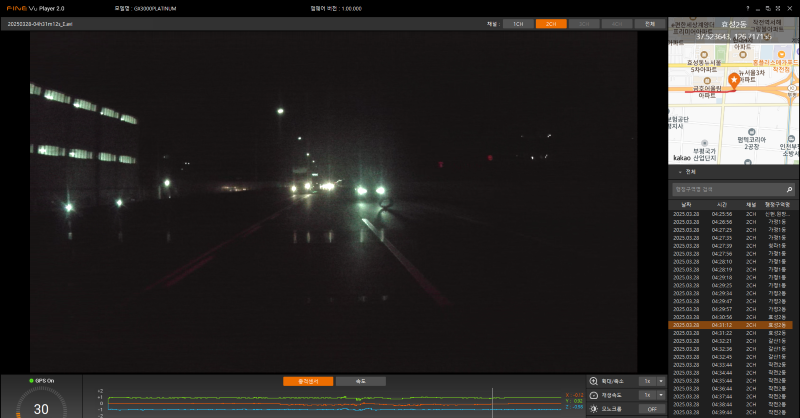This screenshot has height=418, width=800.
Task: Select the recording at 04:30:56
Action: (731, 317)
